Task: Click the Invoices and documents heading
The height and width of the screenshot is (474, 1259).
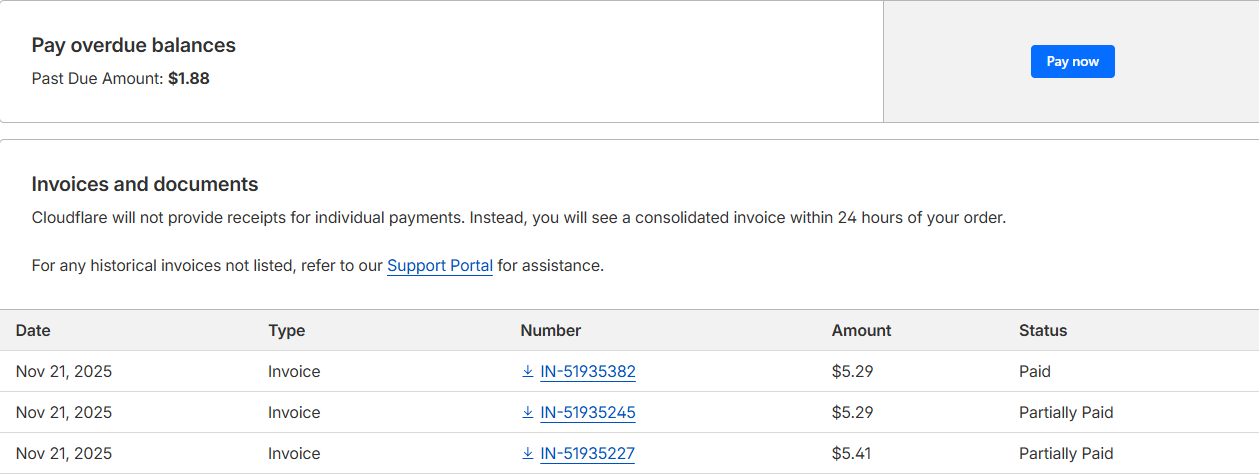Action: click(145, 184)
